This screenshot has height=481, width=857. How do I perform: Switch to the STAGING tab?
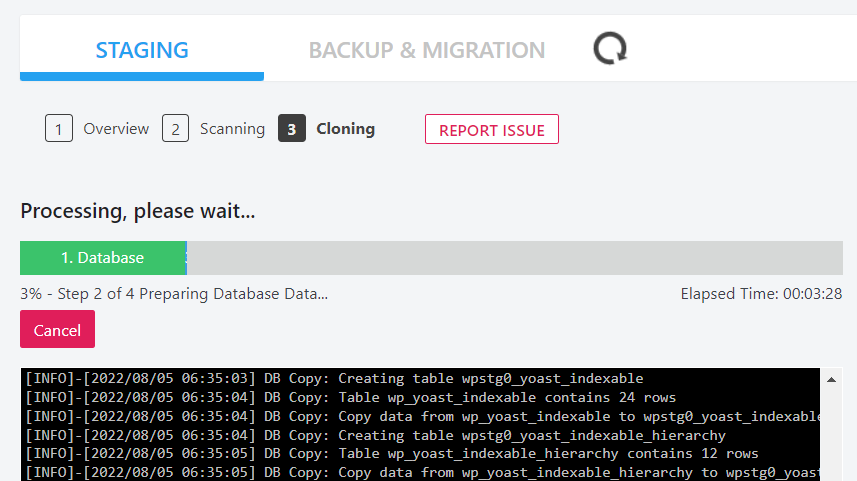(x=142, y=50)
